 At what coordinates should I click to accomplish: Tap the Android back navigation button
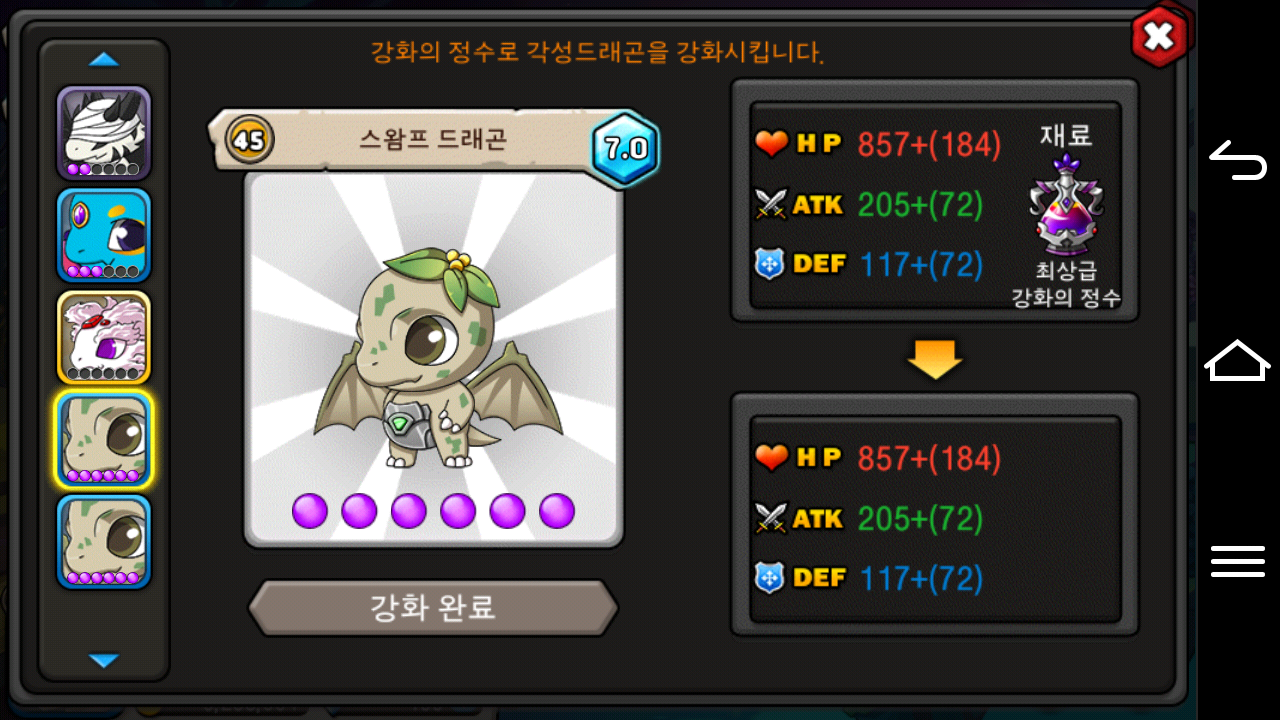(1238, 160)
